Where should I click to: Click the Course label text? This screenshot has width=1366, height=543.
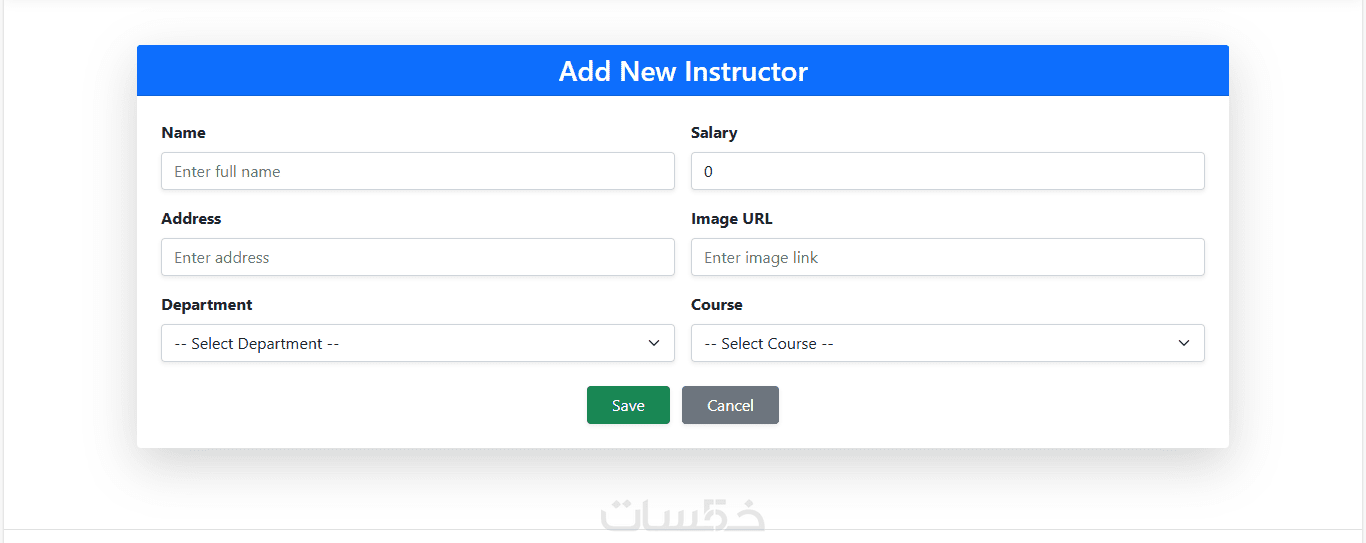click(x=717, y=305)
